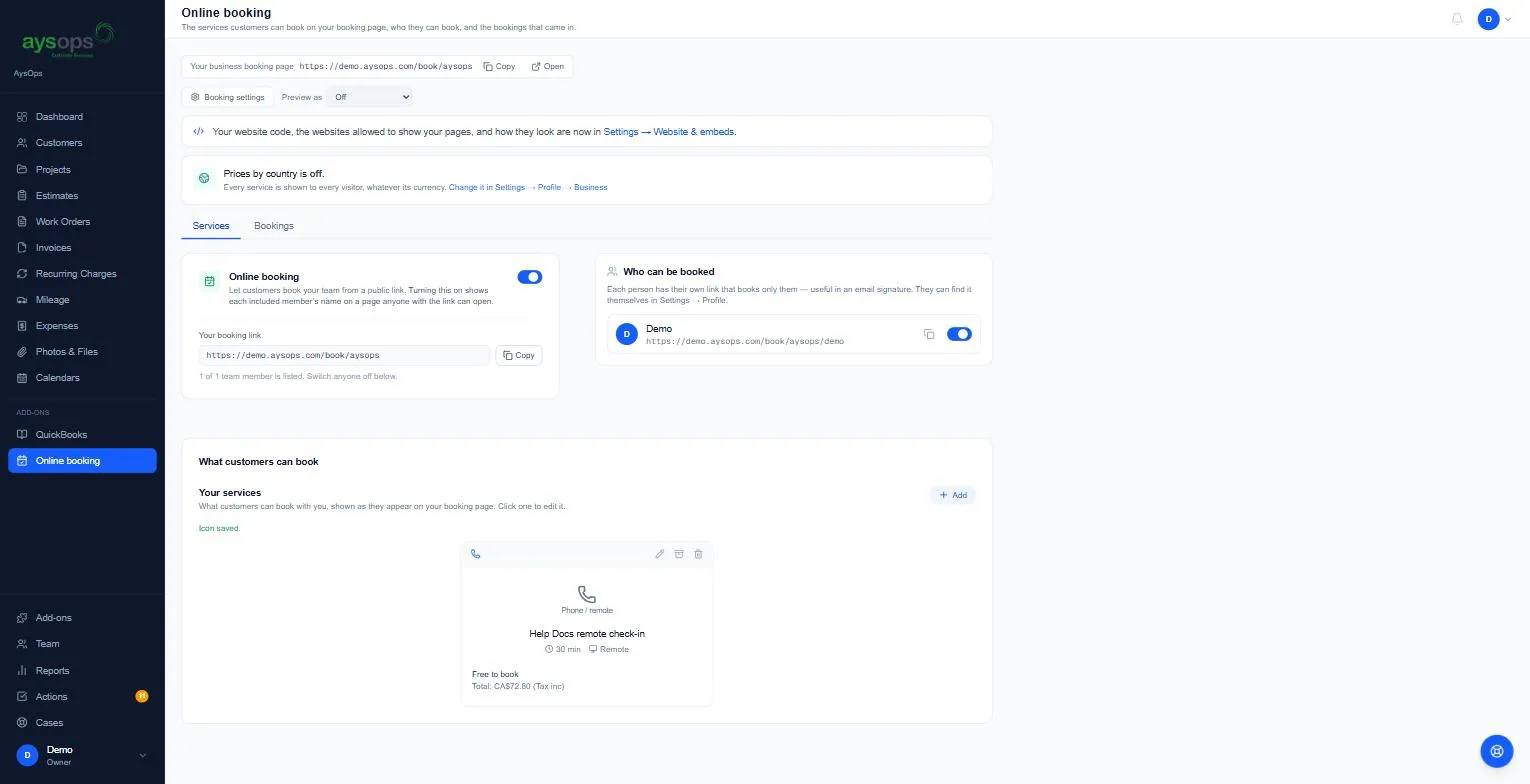Click the Estimates item in the sidebar
Screen dimensions: 1530x784
pyautogui.click(x=82, y=196)
